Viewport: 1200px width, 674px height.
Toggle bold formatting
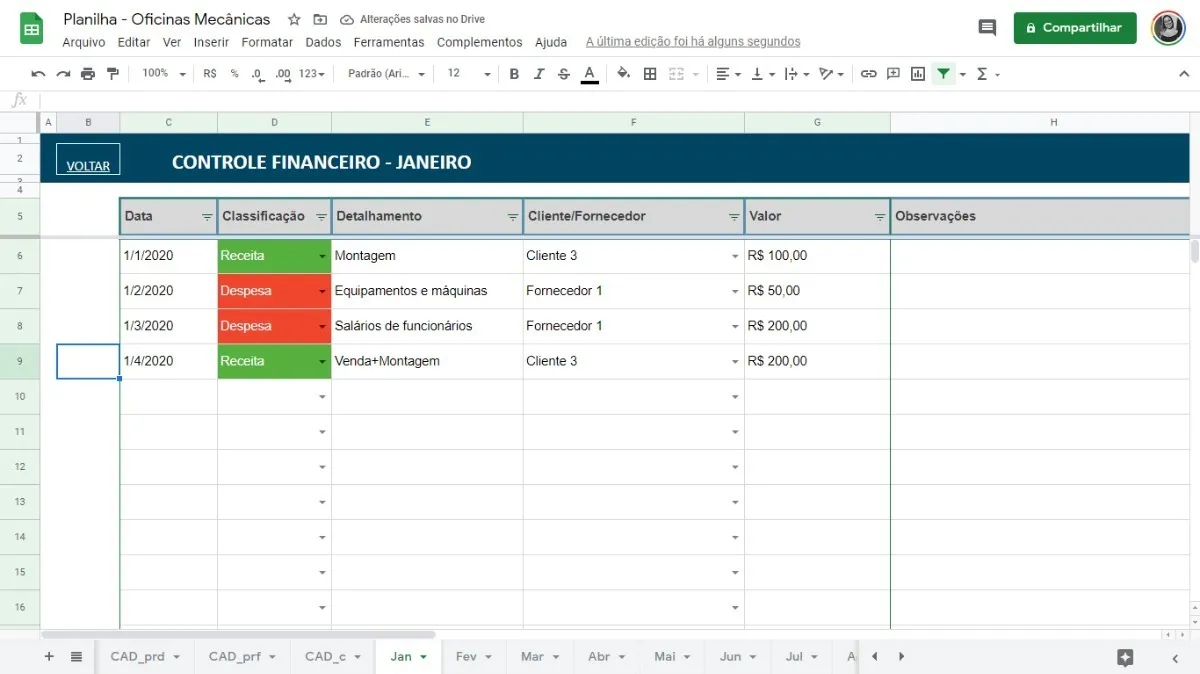coord(514,74)
